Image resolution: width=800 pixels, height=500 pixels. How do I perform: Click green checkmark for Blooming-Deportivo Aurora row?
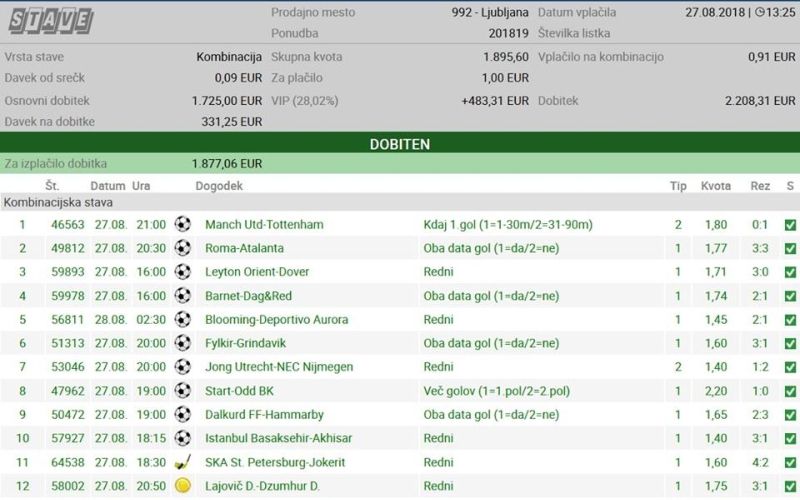tap(790, 320)
